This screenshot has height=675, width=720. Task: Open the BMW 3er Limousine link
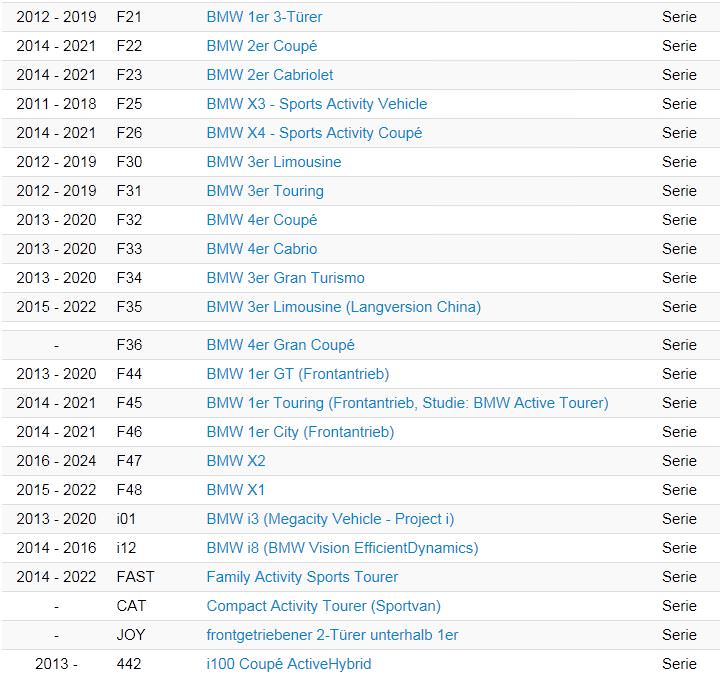[274, 162]
